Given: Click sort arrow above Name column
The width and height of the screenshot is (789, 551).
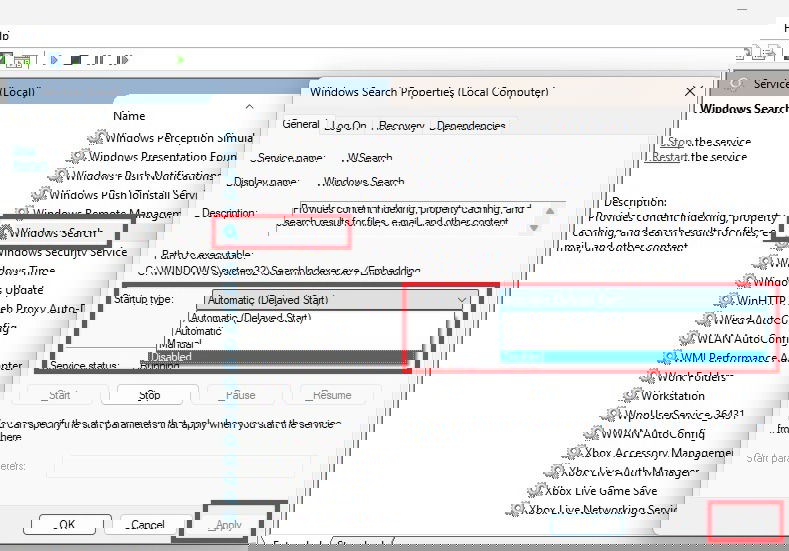Looking at the screenshot, I should point(250,107).
